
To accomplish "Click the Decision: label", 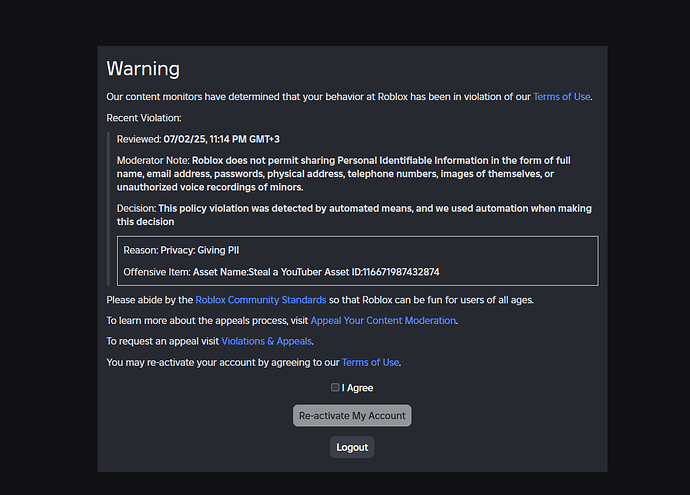I will [x=136, y=209].
